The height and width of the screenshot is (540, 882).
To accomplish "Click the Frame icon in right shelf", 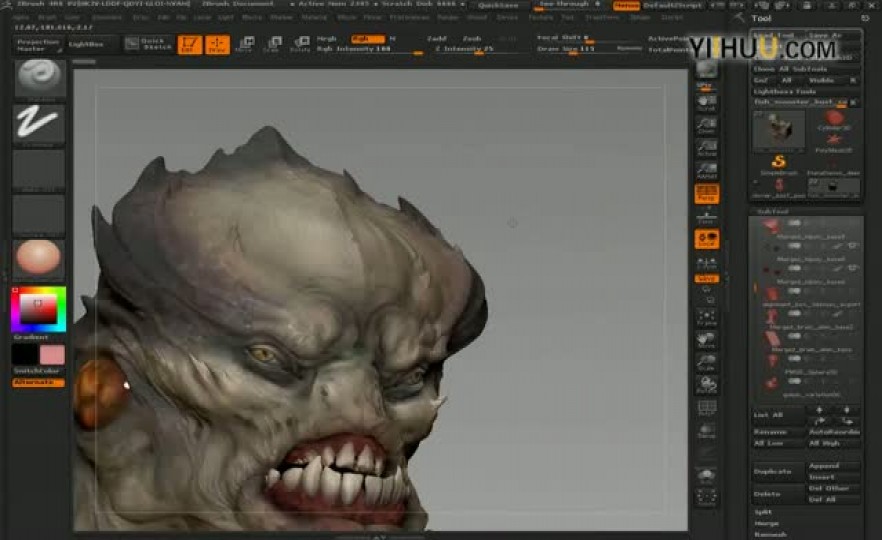I will tap(706, 318).
